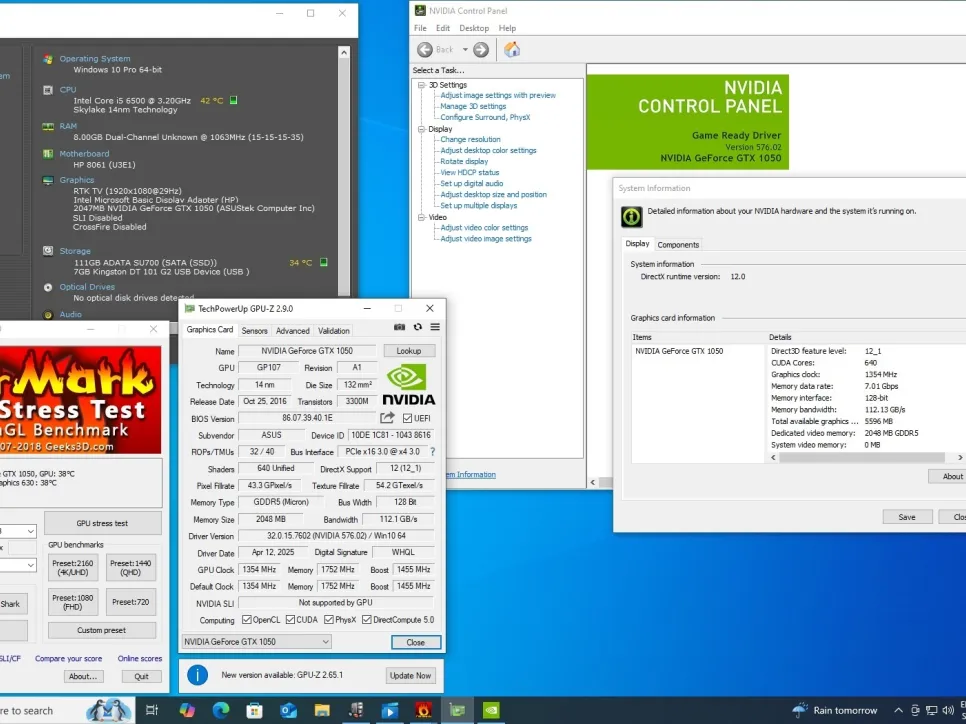The width and height of the screenshot is (966, 724).
Task: Click the RAM icon in Speccy
Action: pyautogui.click(x=48, y=126)
